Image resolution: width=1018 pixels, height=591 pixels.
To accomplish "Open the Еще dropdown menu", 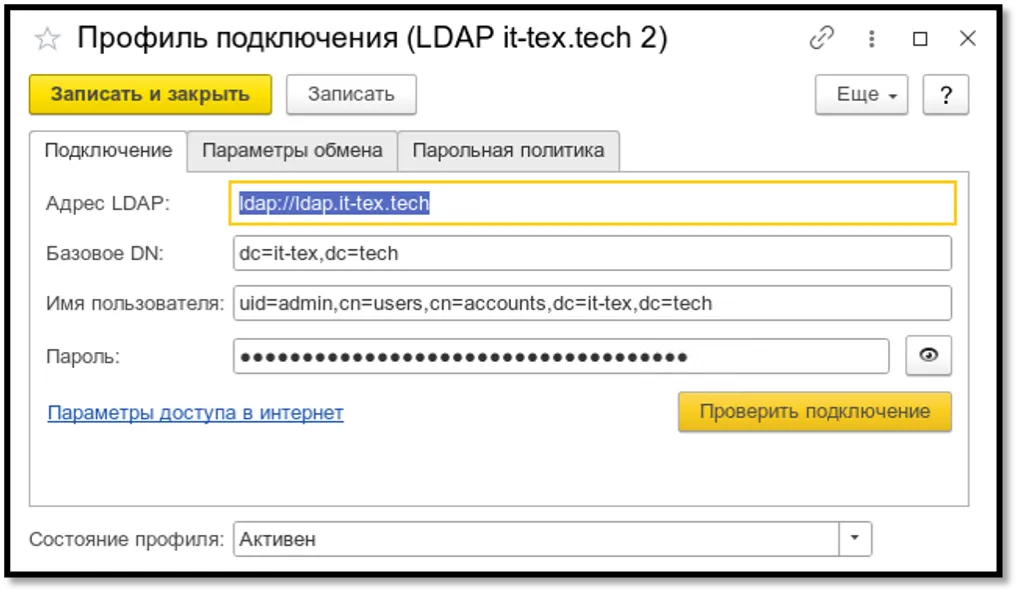I will (x=860, y=93).
